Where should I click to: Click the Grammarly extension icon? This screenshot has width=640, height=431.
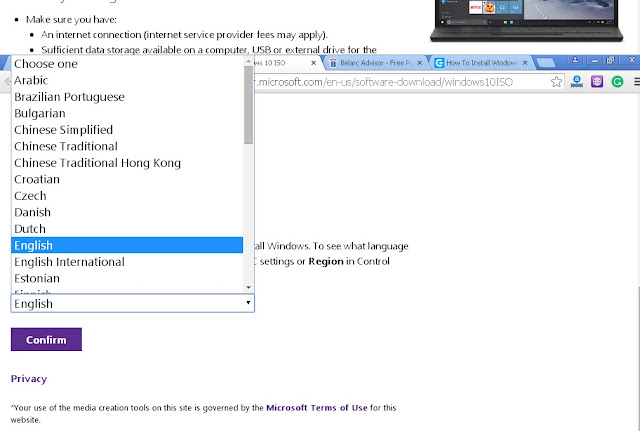point(617,82)
